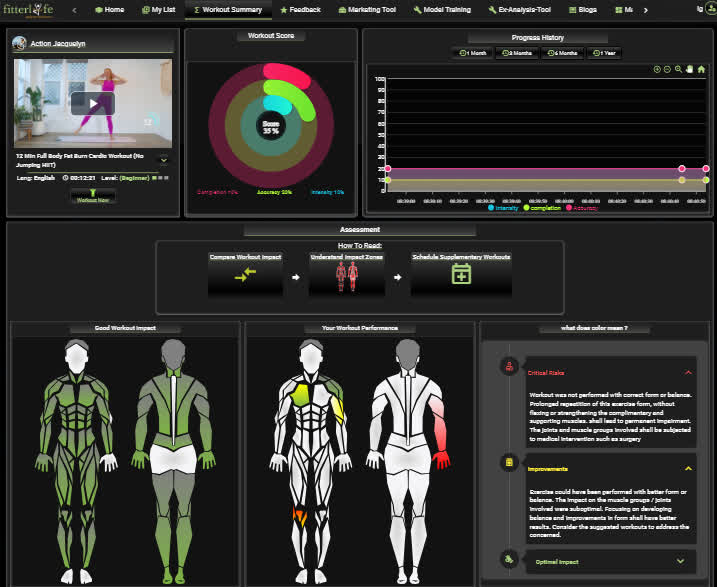717x587 pixels.
Task: Click the workout duration 00:12:21
Action: pyautogui.click(x=79, y=178)
